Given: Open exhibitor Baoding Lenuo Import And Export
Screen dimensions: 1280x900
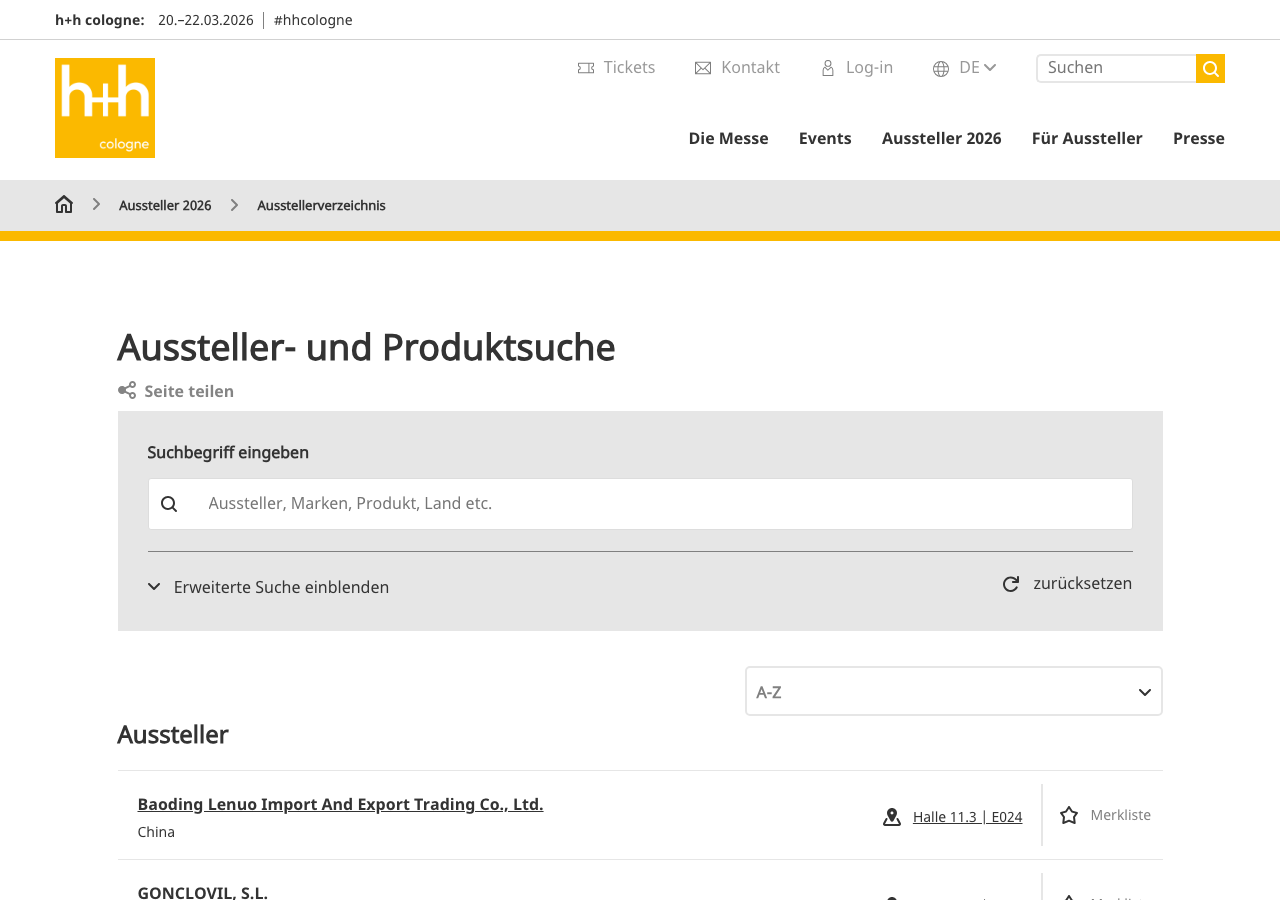Looking at the screenshot, I should click(340, 804).
